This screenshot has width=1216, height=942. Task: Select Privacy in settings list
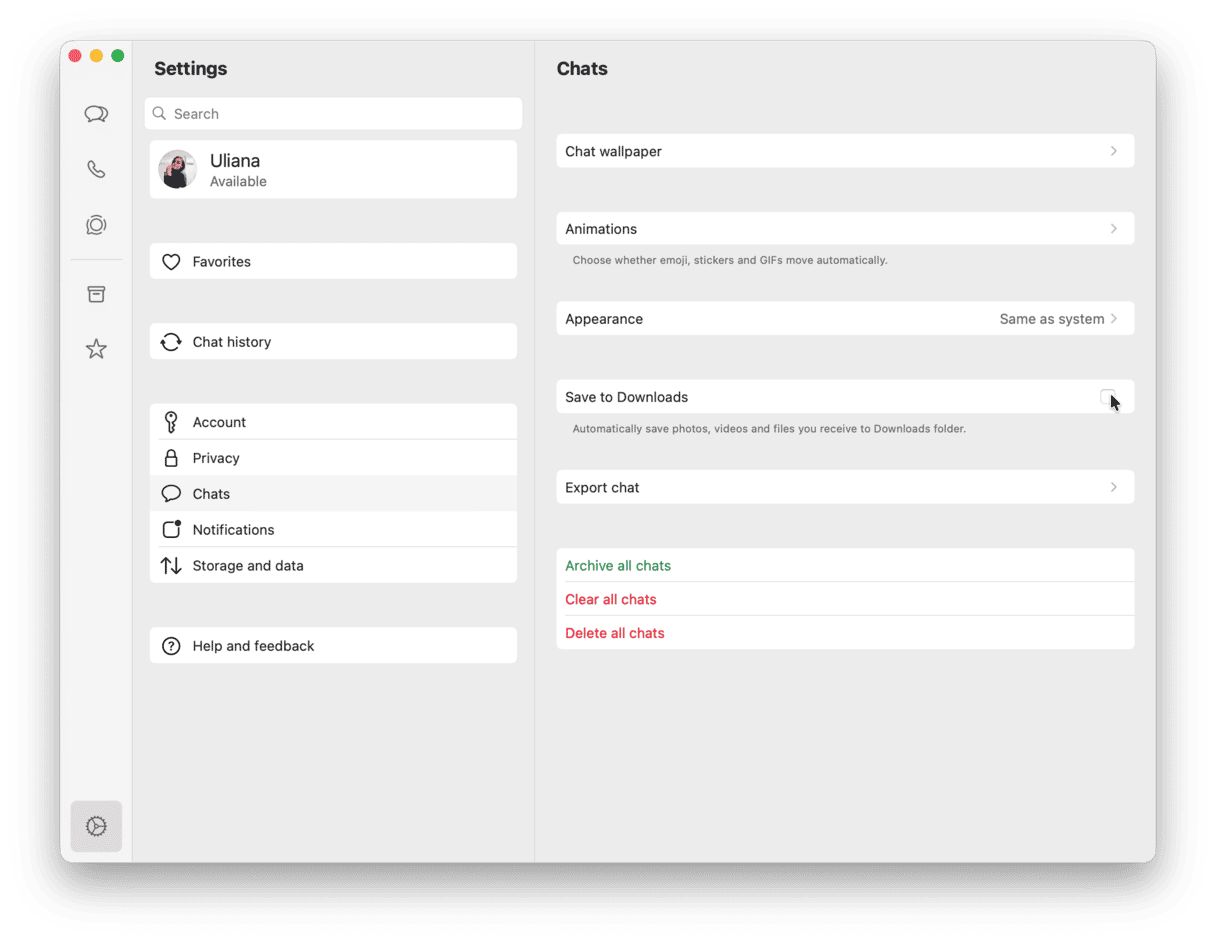216,458
